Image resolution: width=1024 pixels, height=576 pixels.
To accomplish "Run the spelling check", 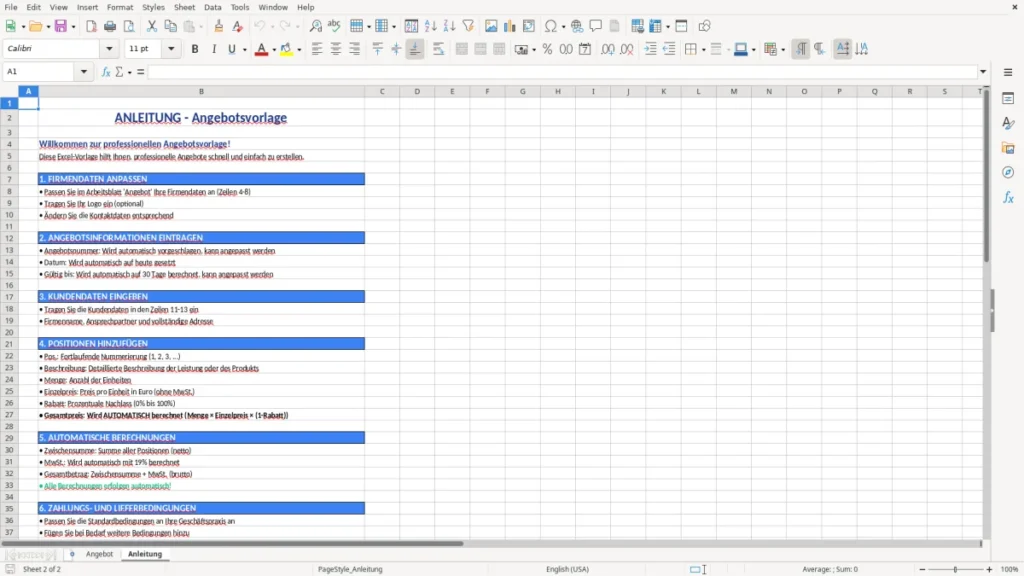I will 334,26.
